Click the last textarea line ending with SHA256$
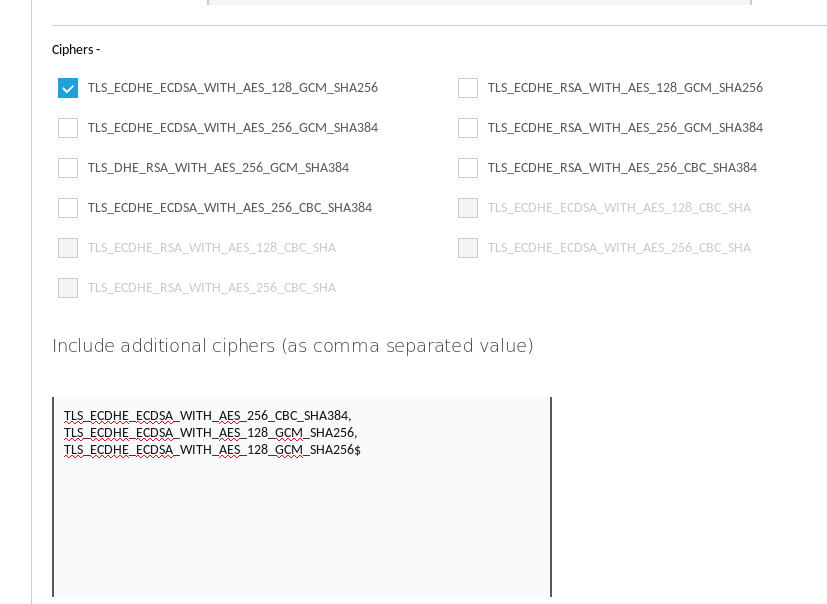This screenshot has height=604, width=827. [212, 450]
